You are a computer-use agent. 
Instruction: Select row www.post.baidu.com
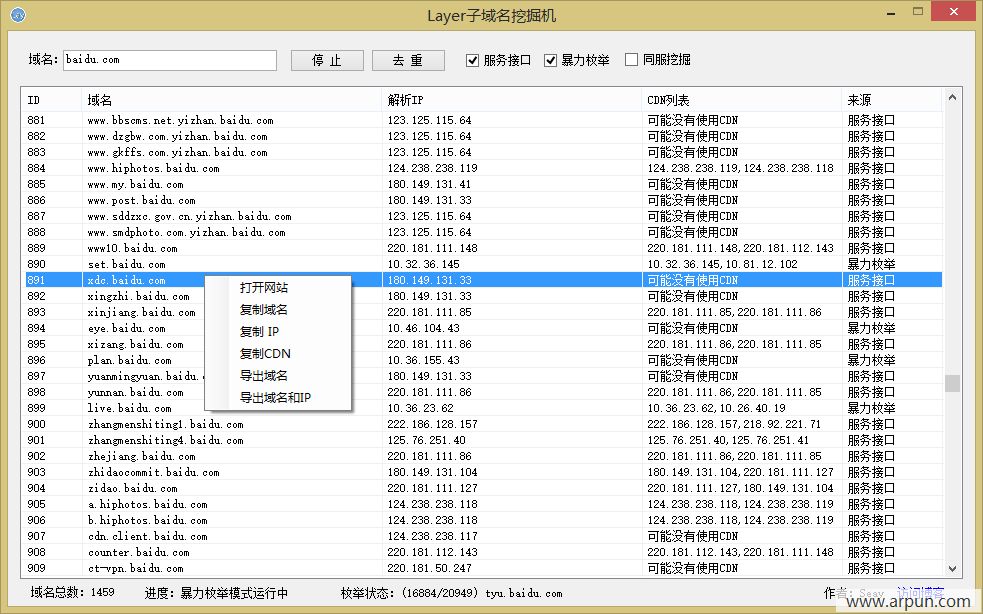tap(483, 200)
